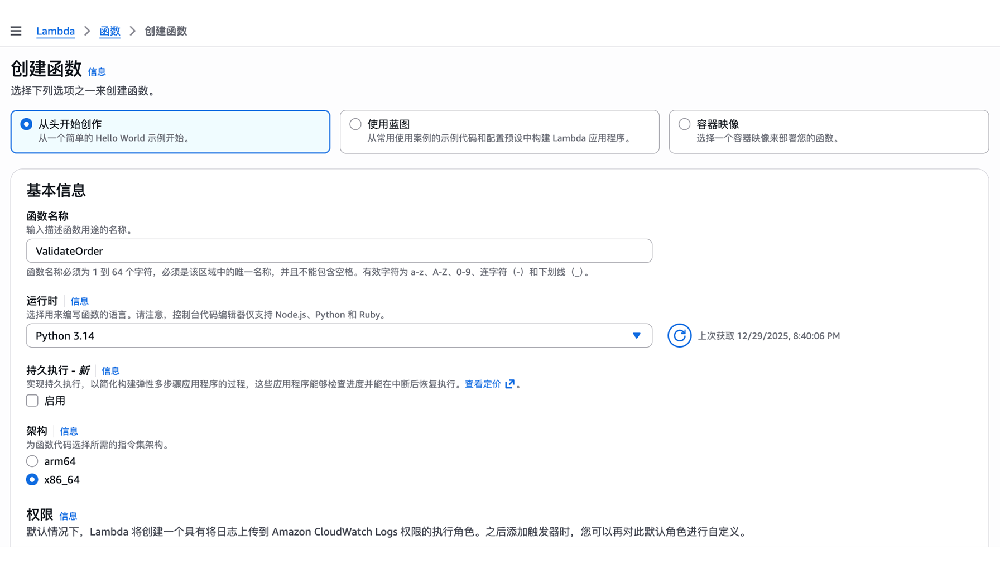This screenshot has height=562, width=1000.
Task: Open 信息 link next to 创建函数 heading
Action: tap(97, 72)
